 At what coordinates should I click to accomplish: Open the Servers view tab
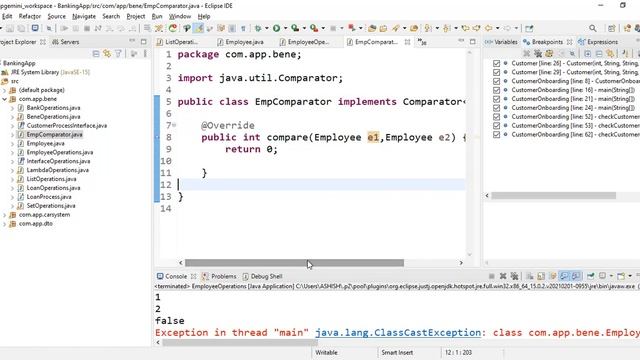point(66,42)
